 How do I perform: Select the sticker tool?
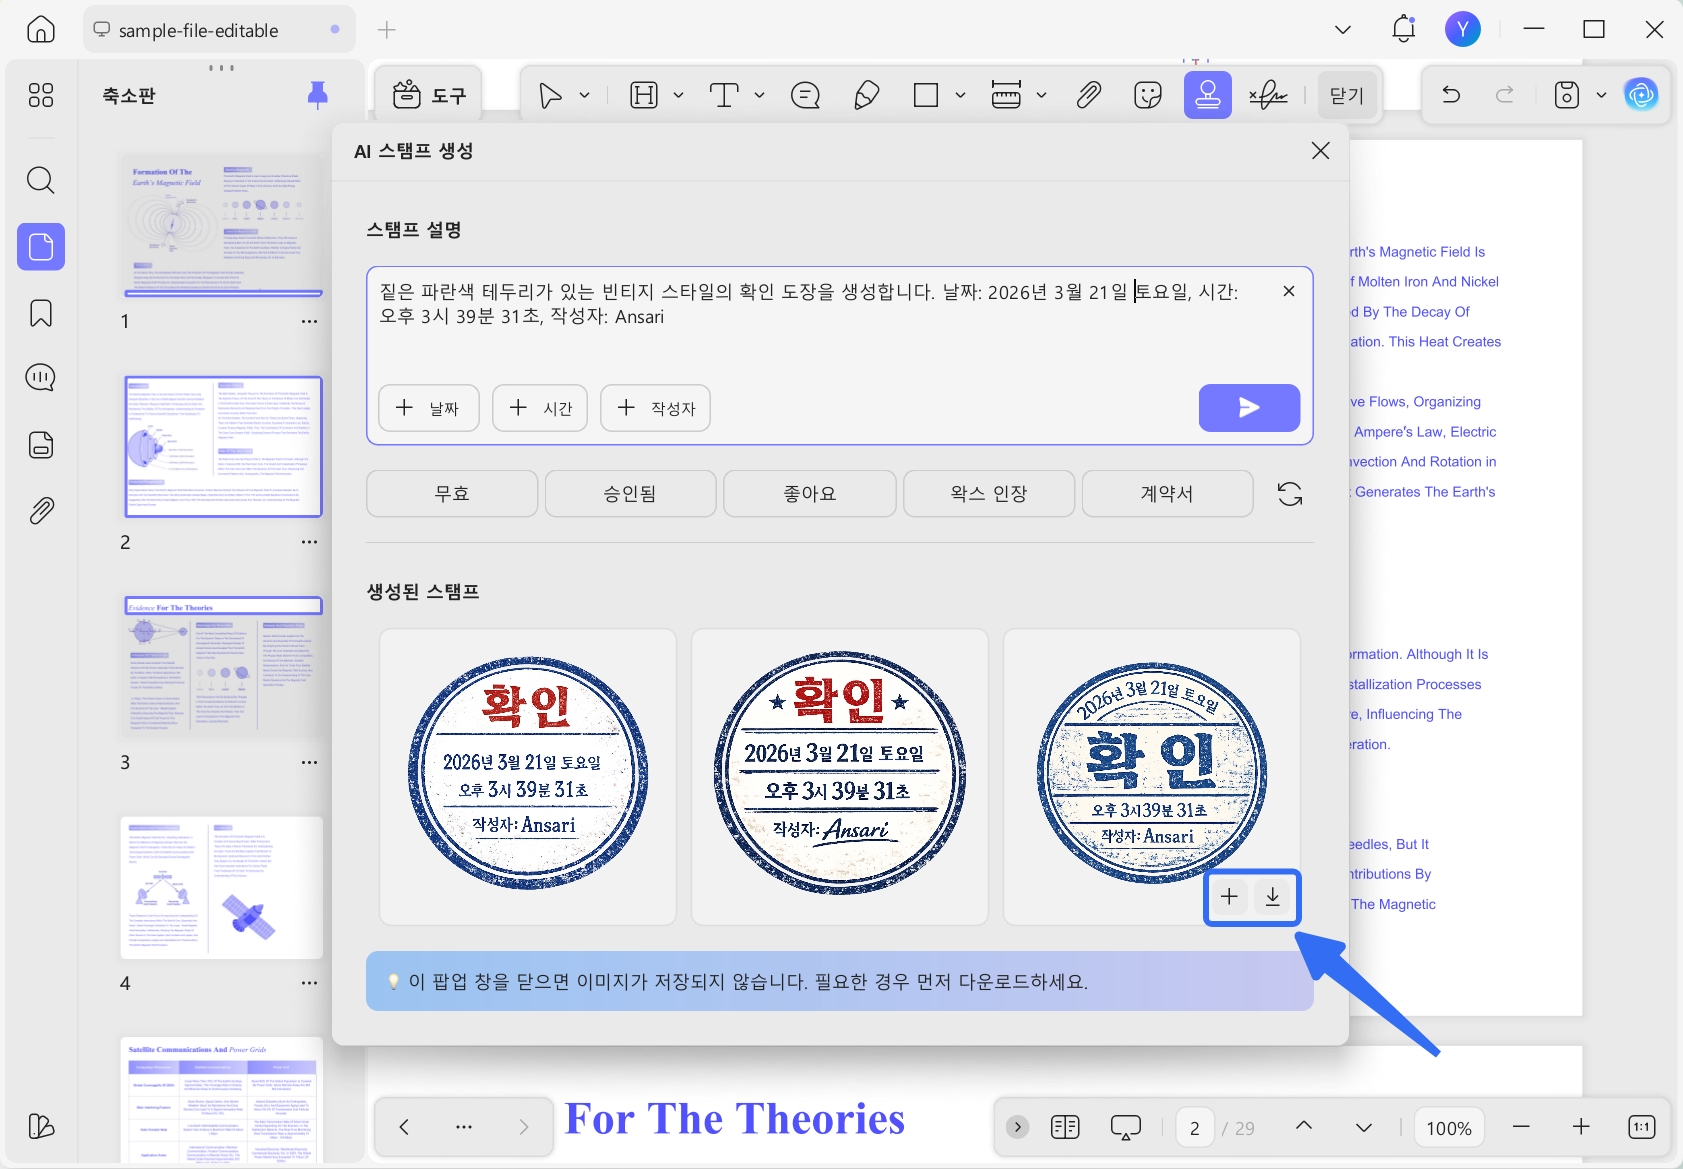1148,95
